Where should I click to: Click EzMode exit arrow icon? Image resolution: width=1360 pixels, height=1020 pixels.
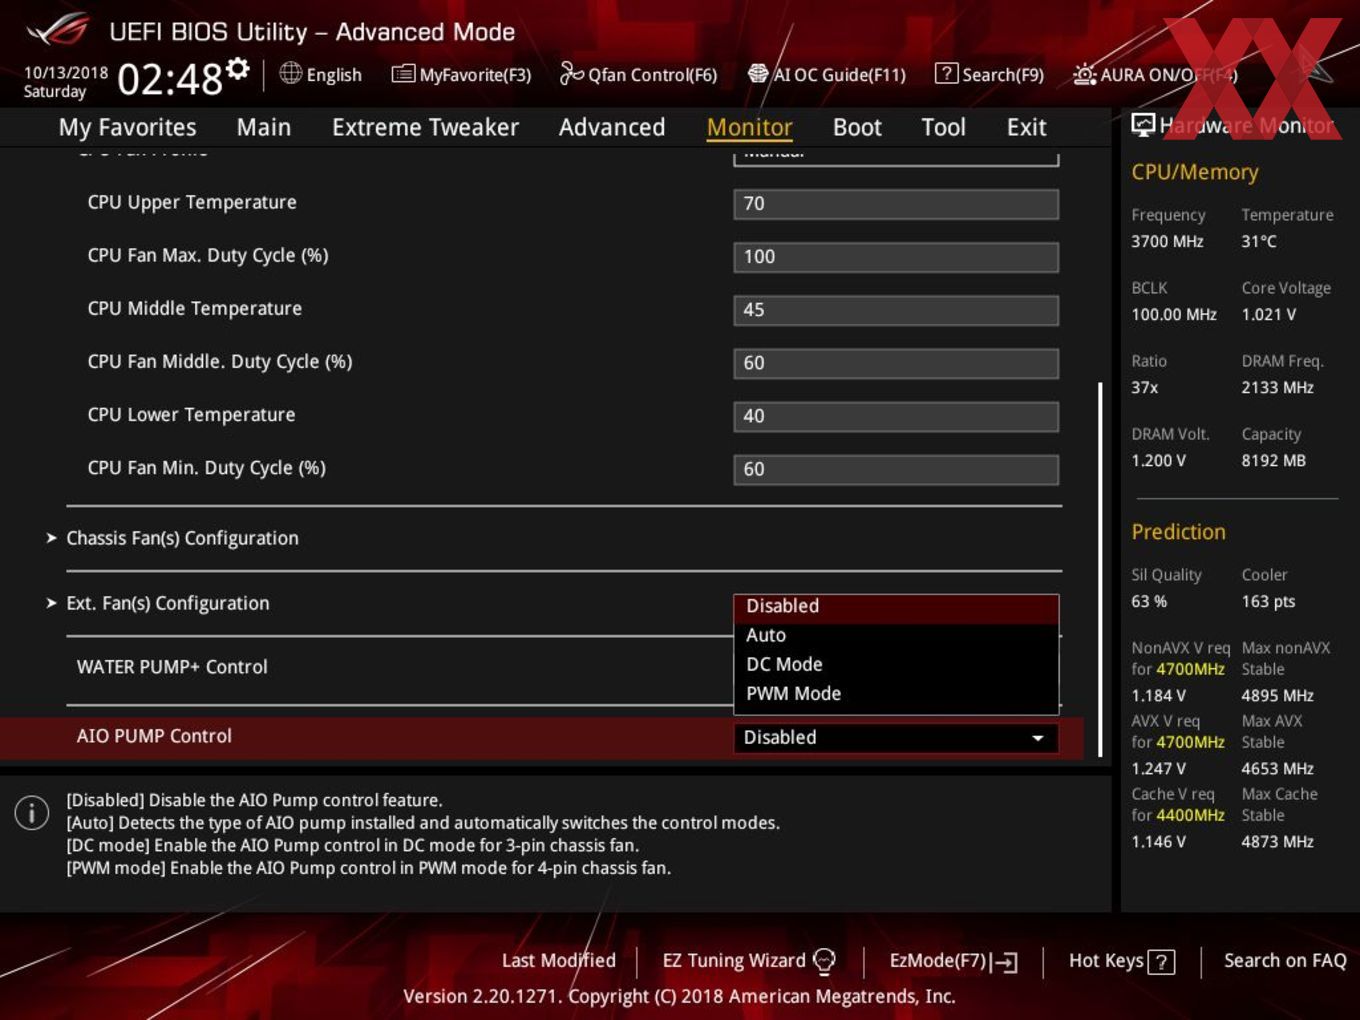click(1005, 962)
